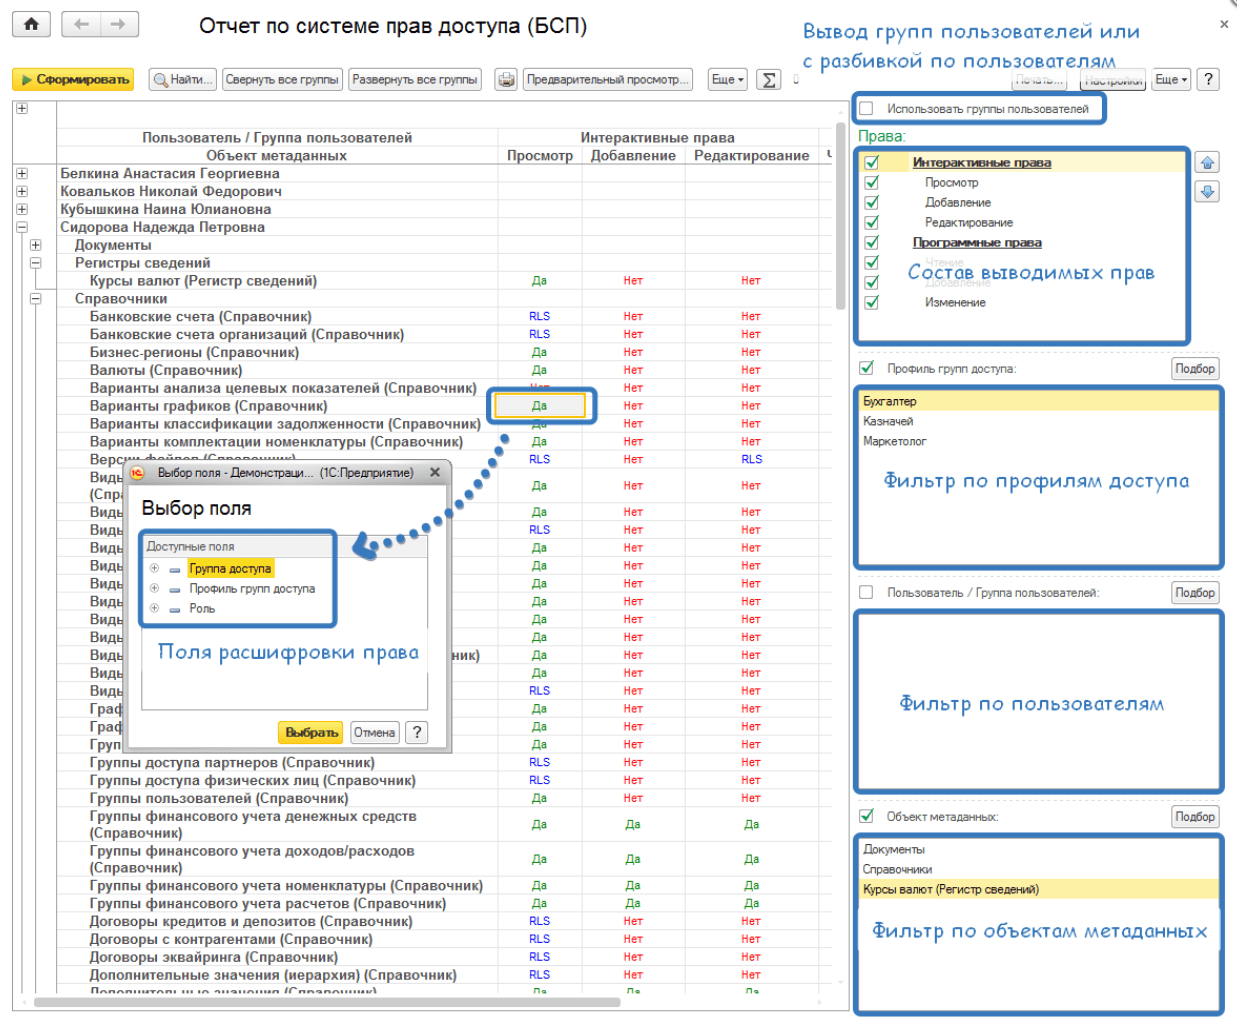
Task: Move right up with blue up arrow
Action: [1207, 163]
